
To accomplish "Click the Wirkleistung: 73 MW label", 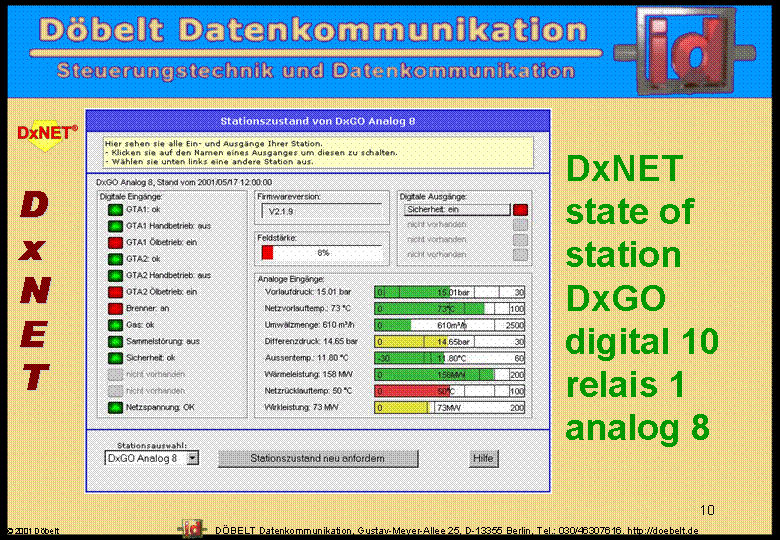I will coord(301,407).
